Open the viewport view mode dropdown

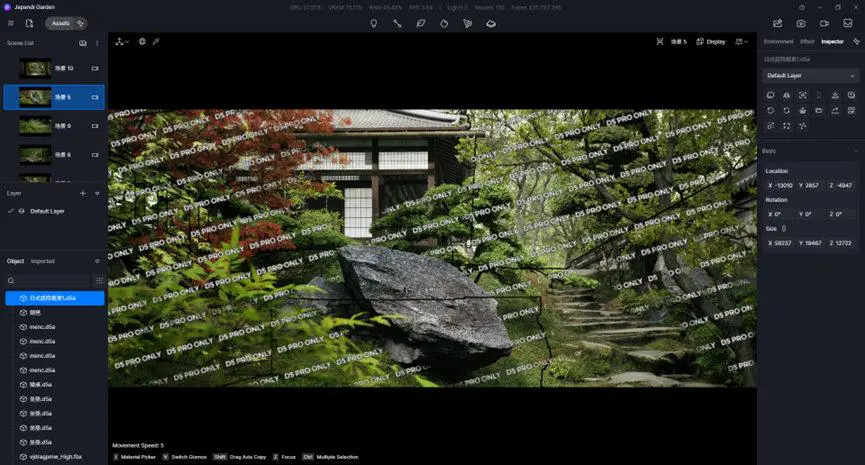741,41
